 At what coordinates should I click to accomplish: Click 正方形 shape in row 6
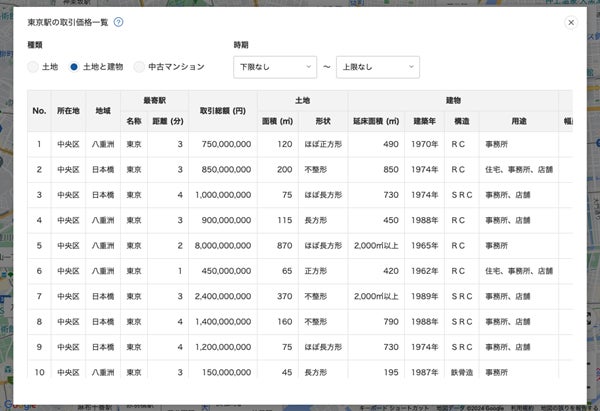tap(316, 271)
